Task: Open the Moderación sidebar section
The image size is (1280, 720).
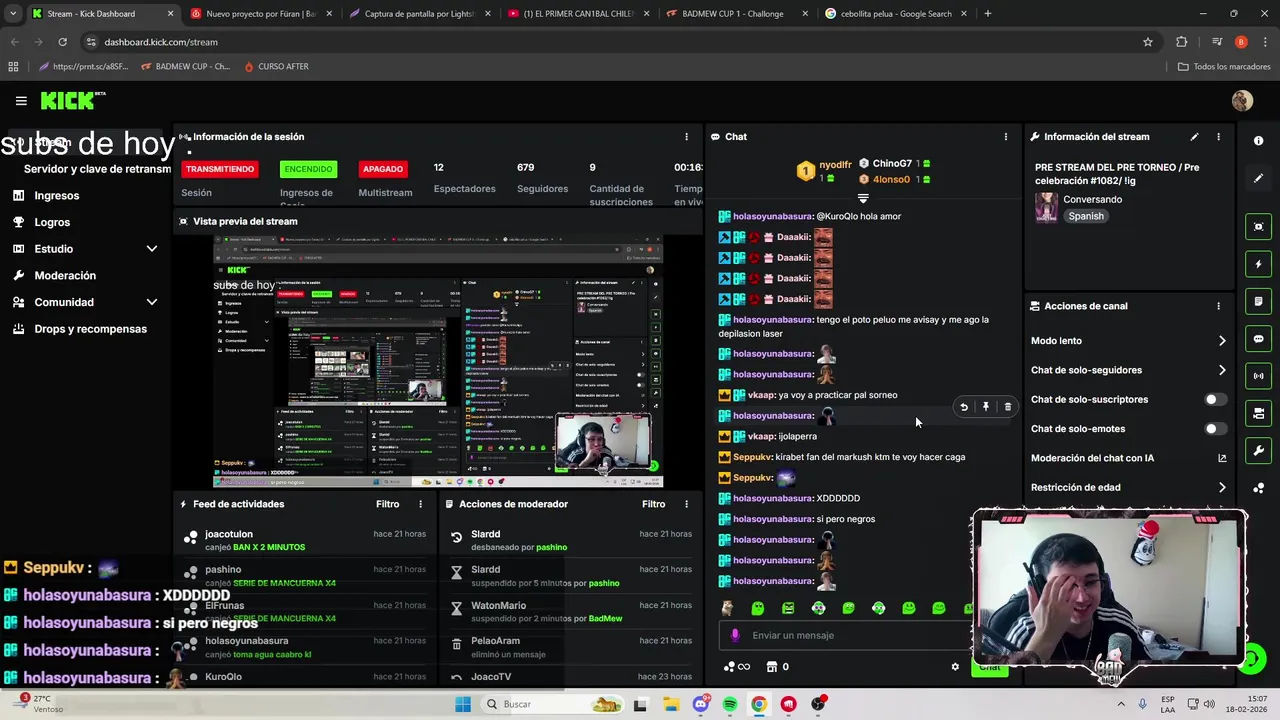Action: (65, 275)
